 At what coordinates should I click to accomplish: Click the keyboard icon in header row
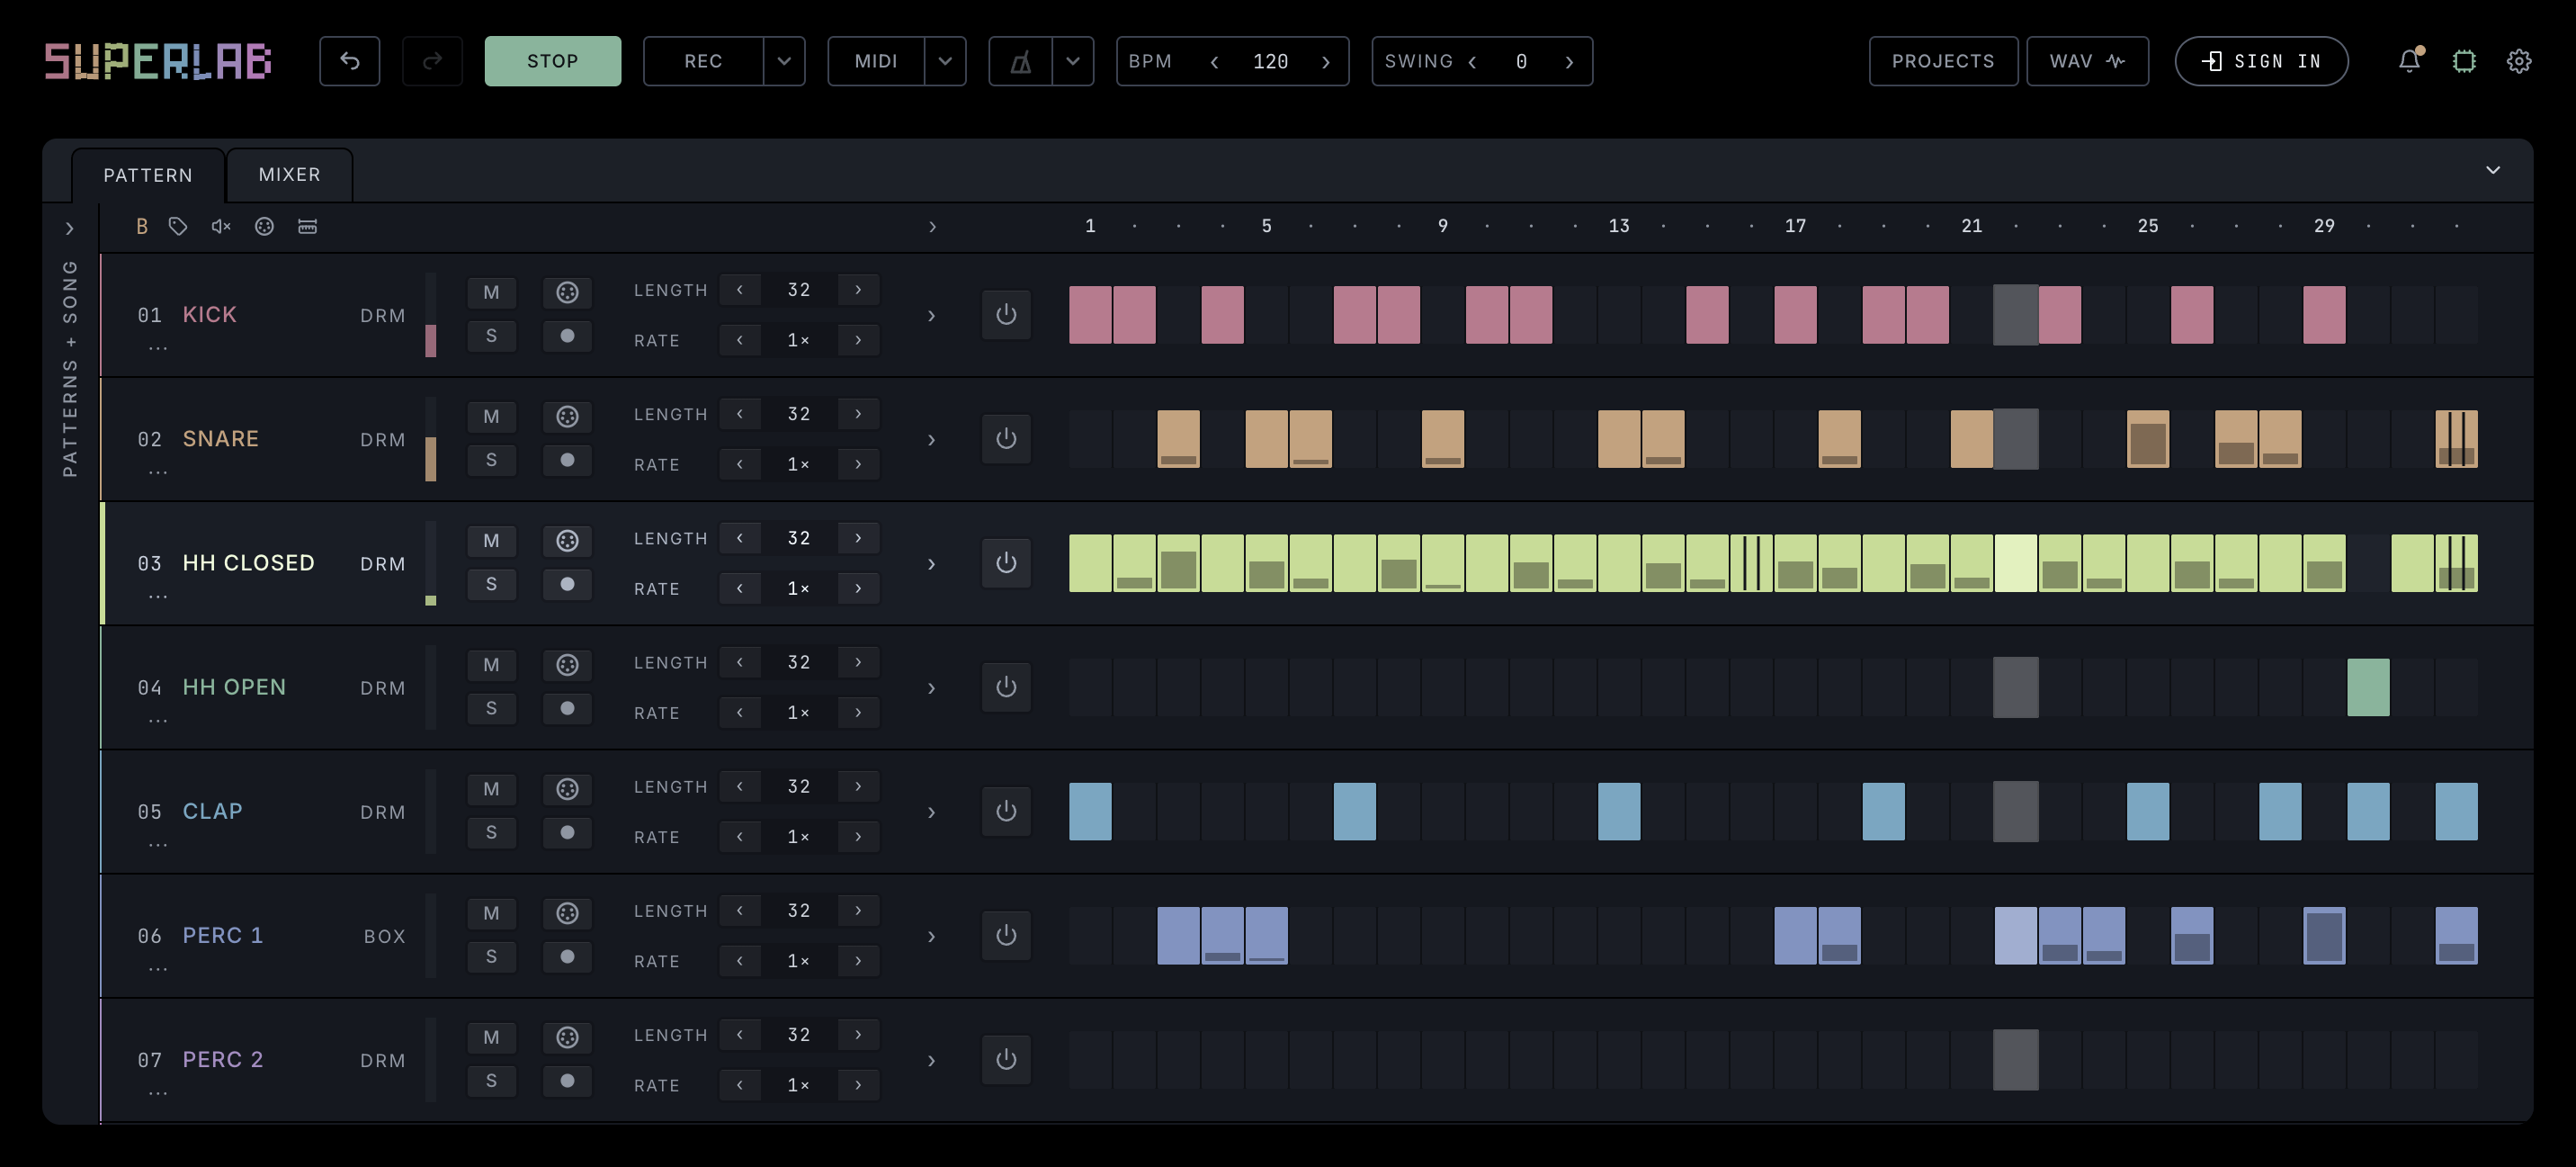coord(307,227)
